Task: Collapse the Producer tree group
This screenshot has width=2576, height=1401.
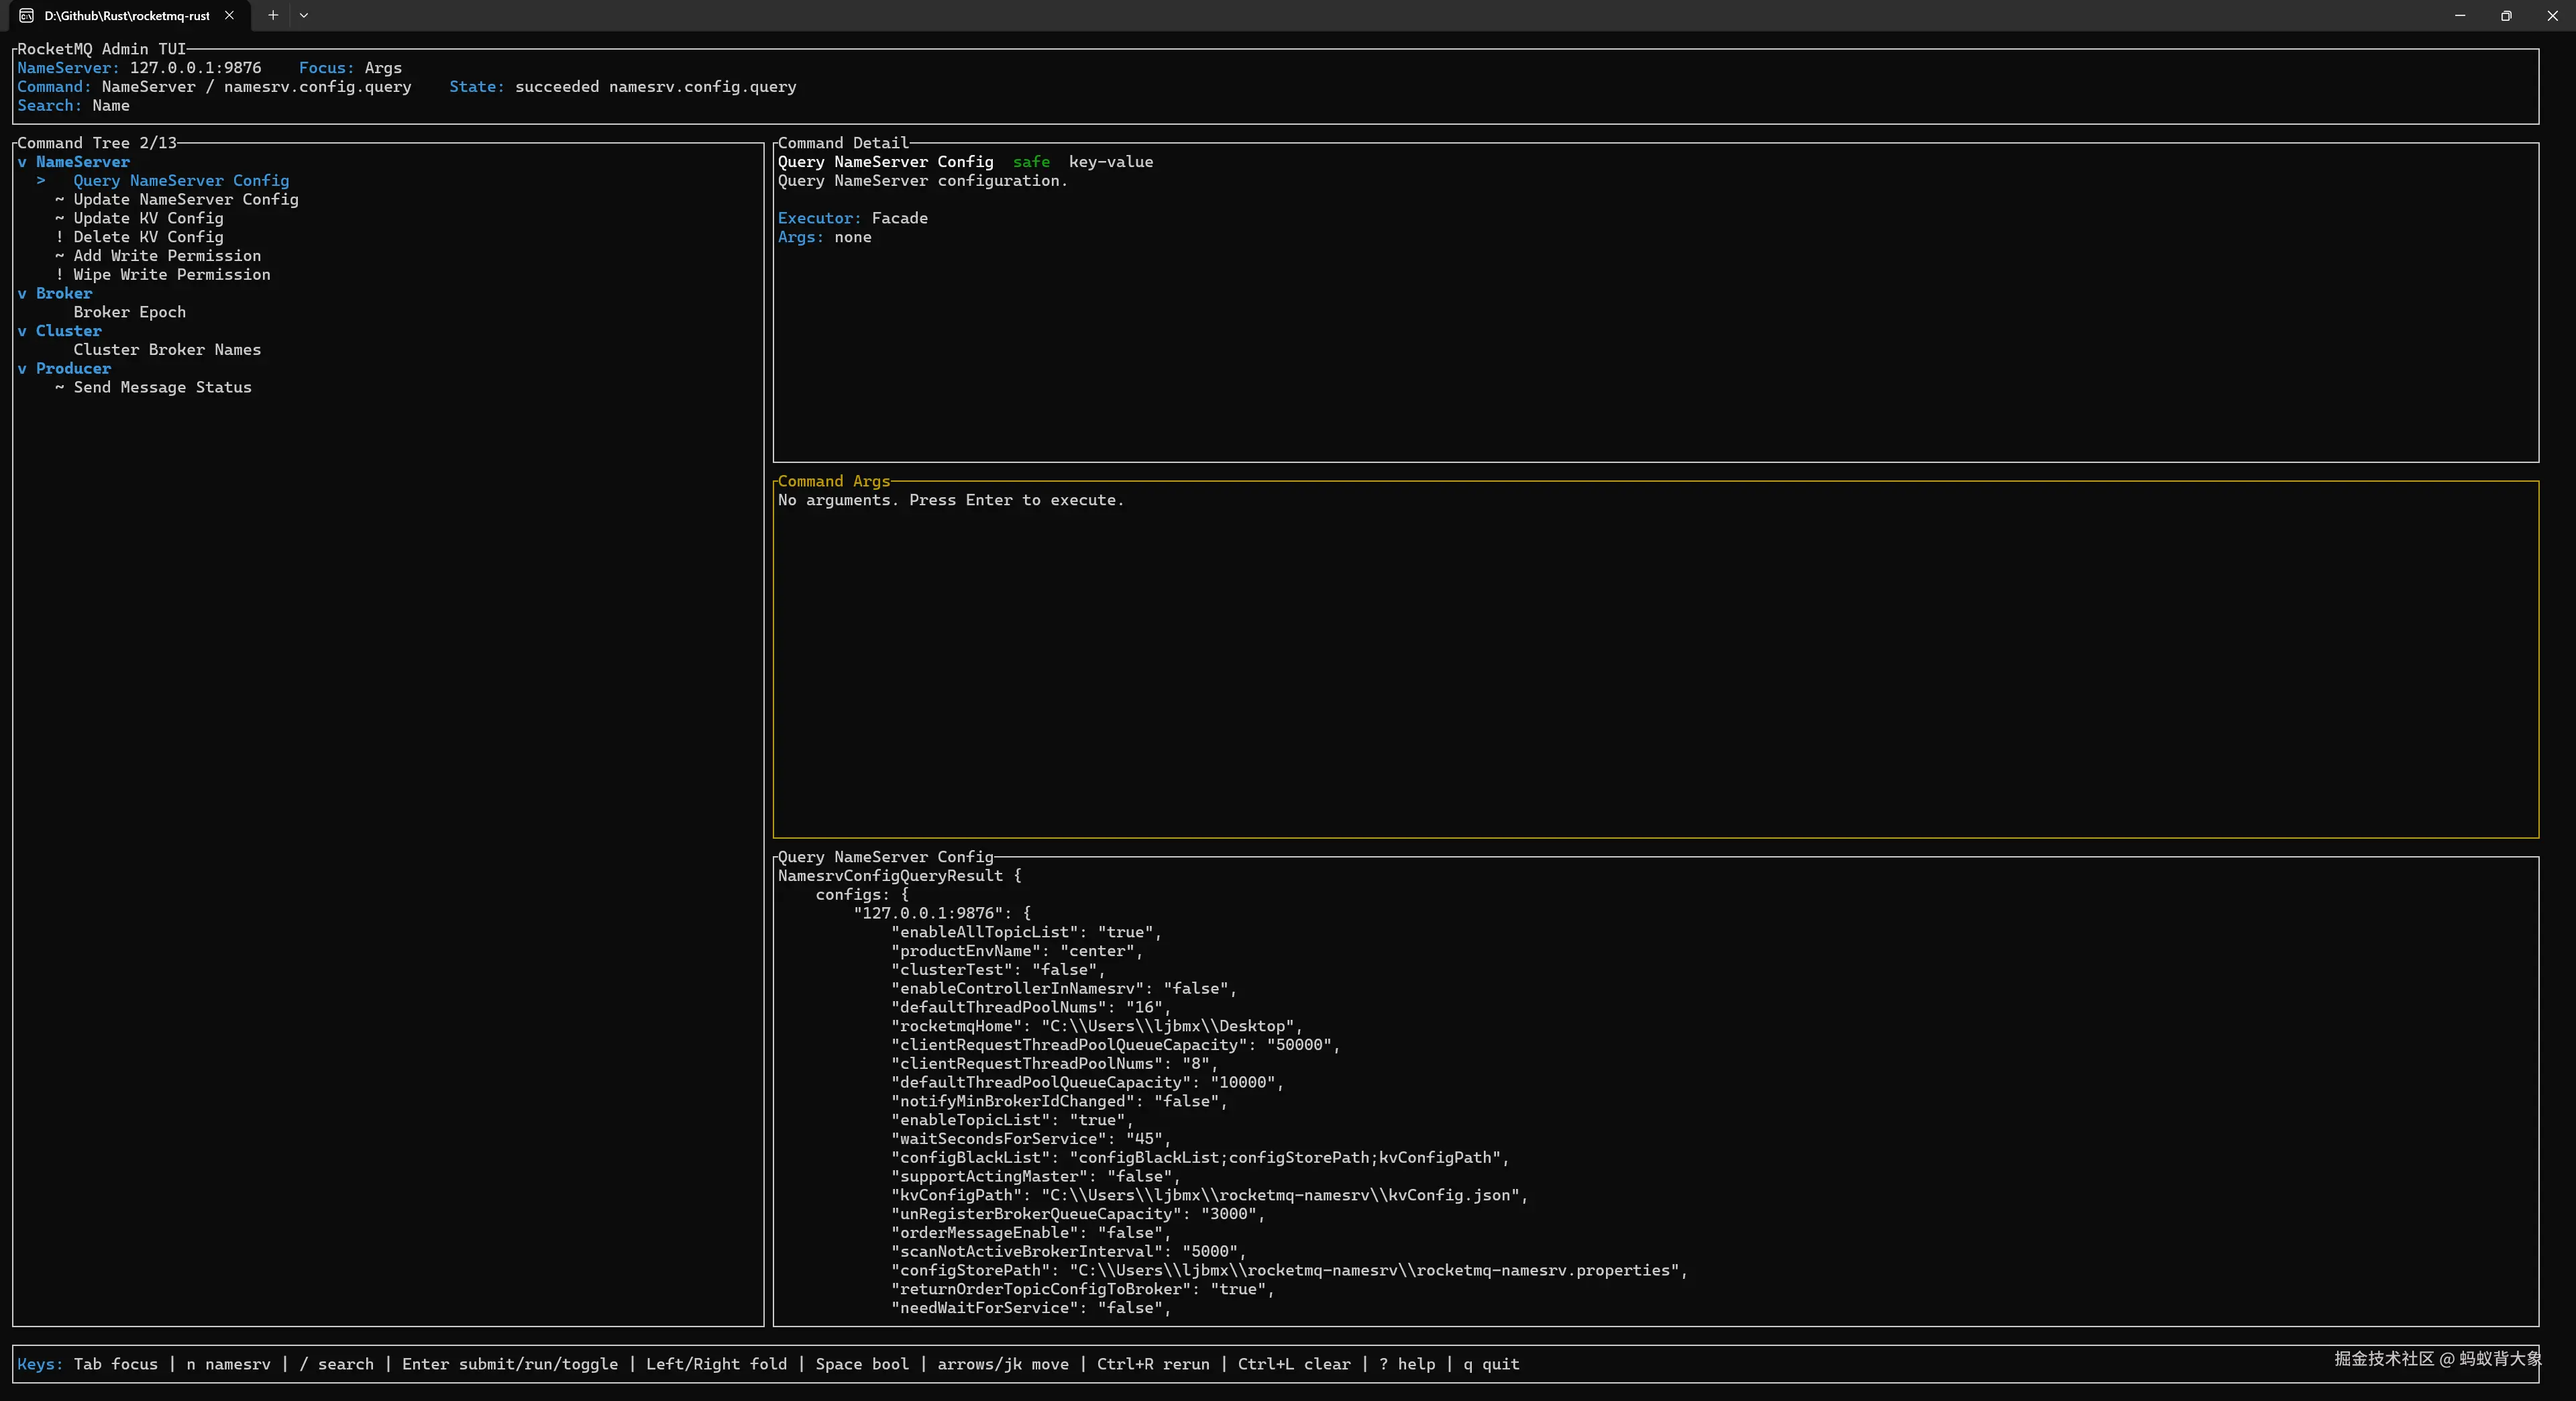Action: click(22, 369)
